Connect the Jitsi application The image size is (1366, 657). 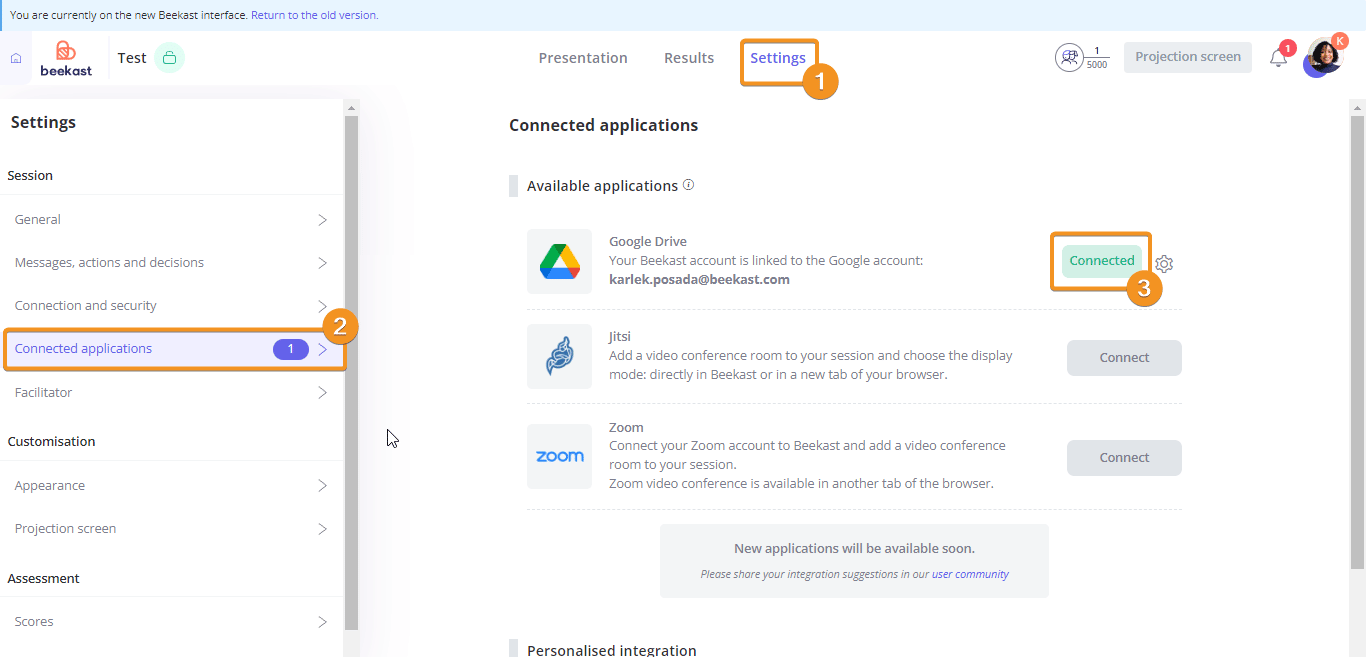click(1124, 357)
